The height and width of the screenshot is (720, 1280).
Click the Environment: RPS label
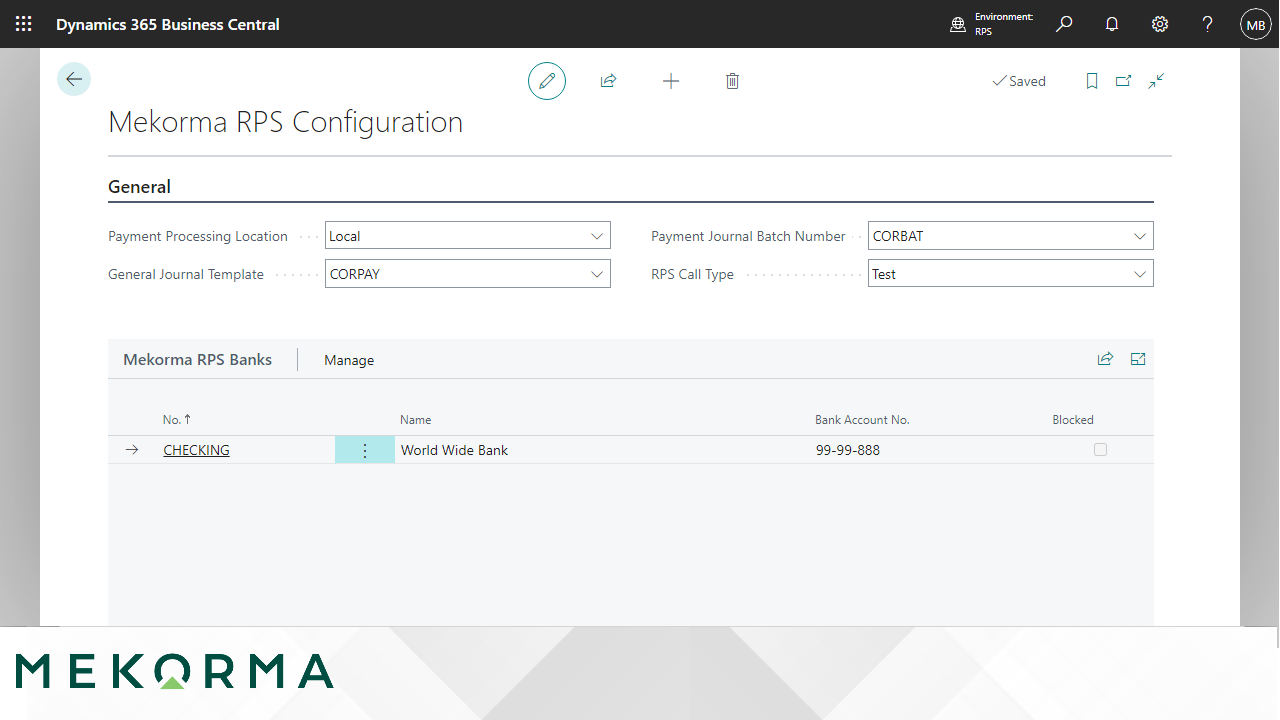coord(1004,24)
